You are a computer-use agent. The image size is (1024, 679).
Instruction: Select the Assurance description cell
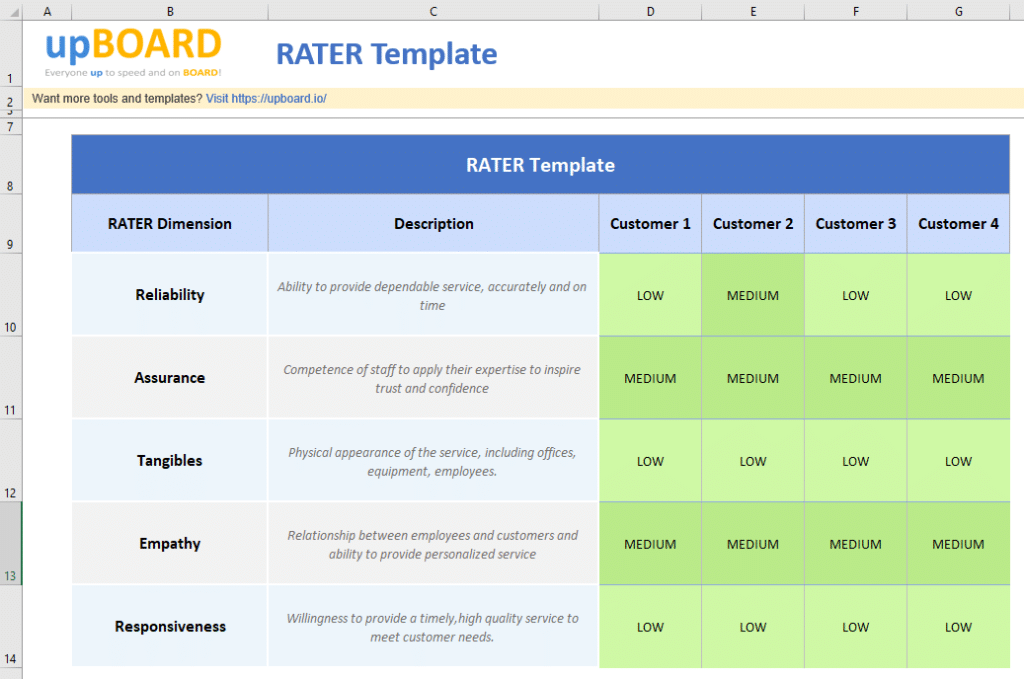pyautogui.click(x=433, y=377)
